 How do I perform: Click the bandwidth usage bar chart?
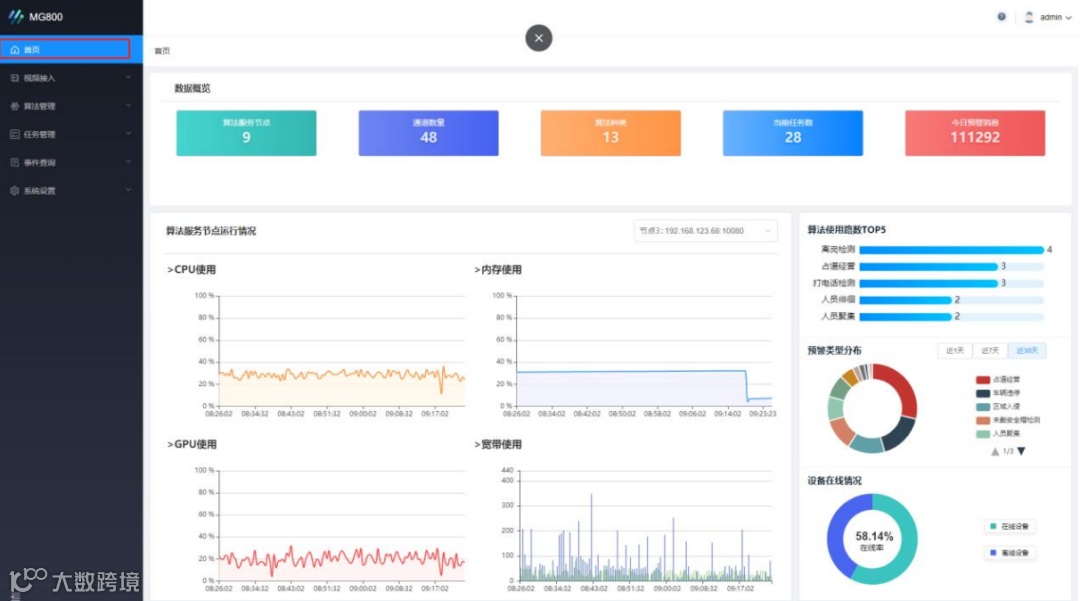[x=646, y=537]
